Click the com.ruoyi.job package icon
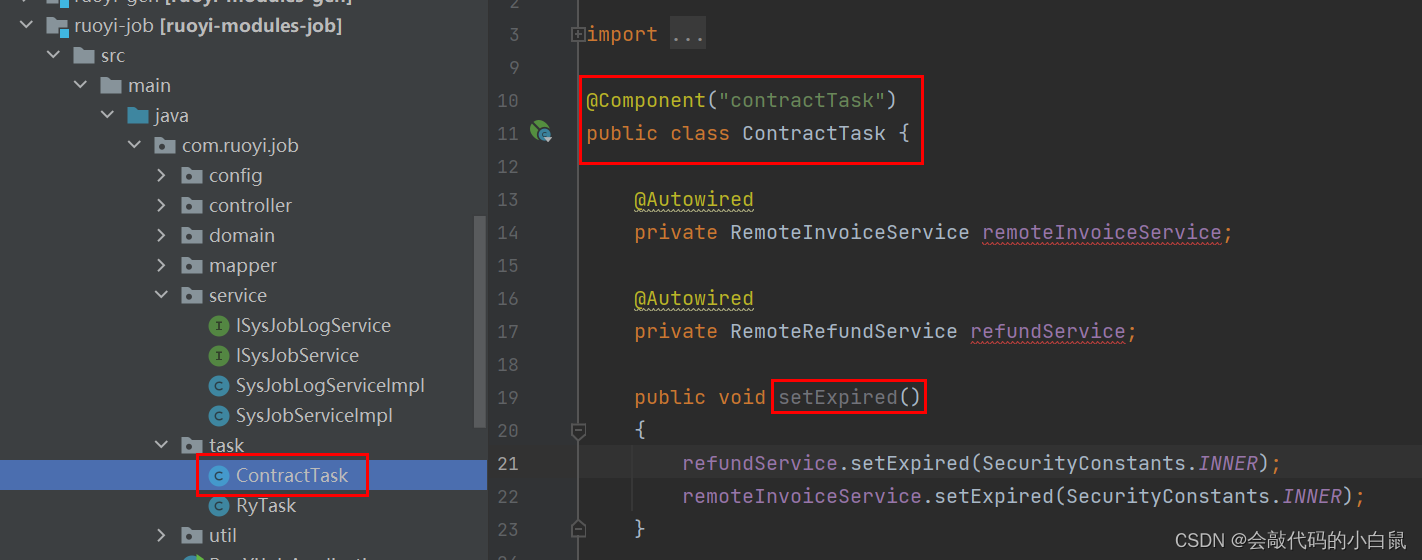This screenshot has height=560, width=1422. click(x=165, y=146)
